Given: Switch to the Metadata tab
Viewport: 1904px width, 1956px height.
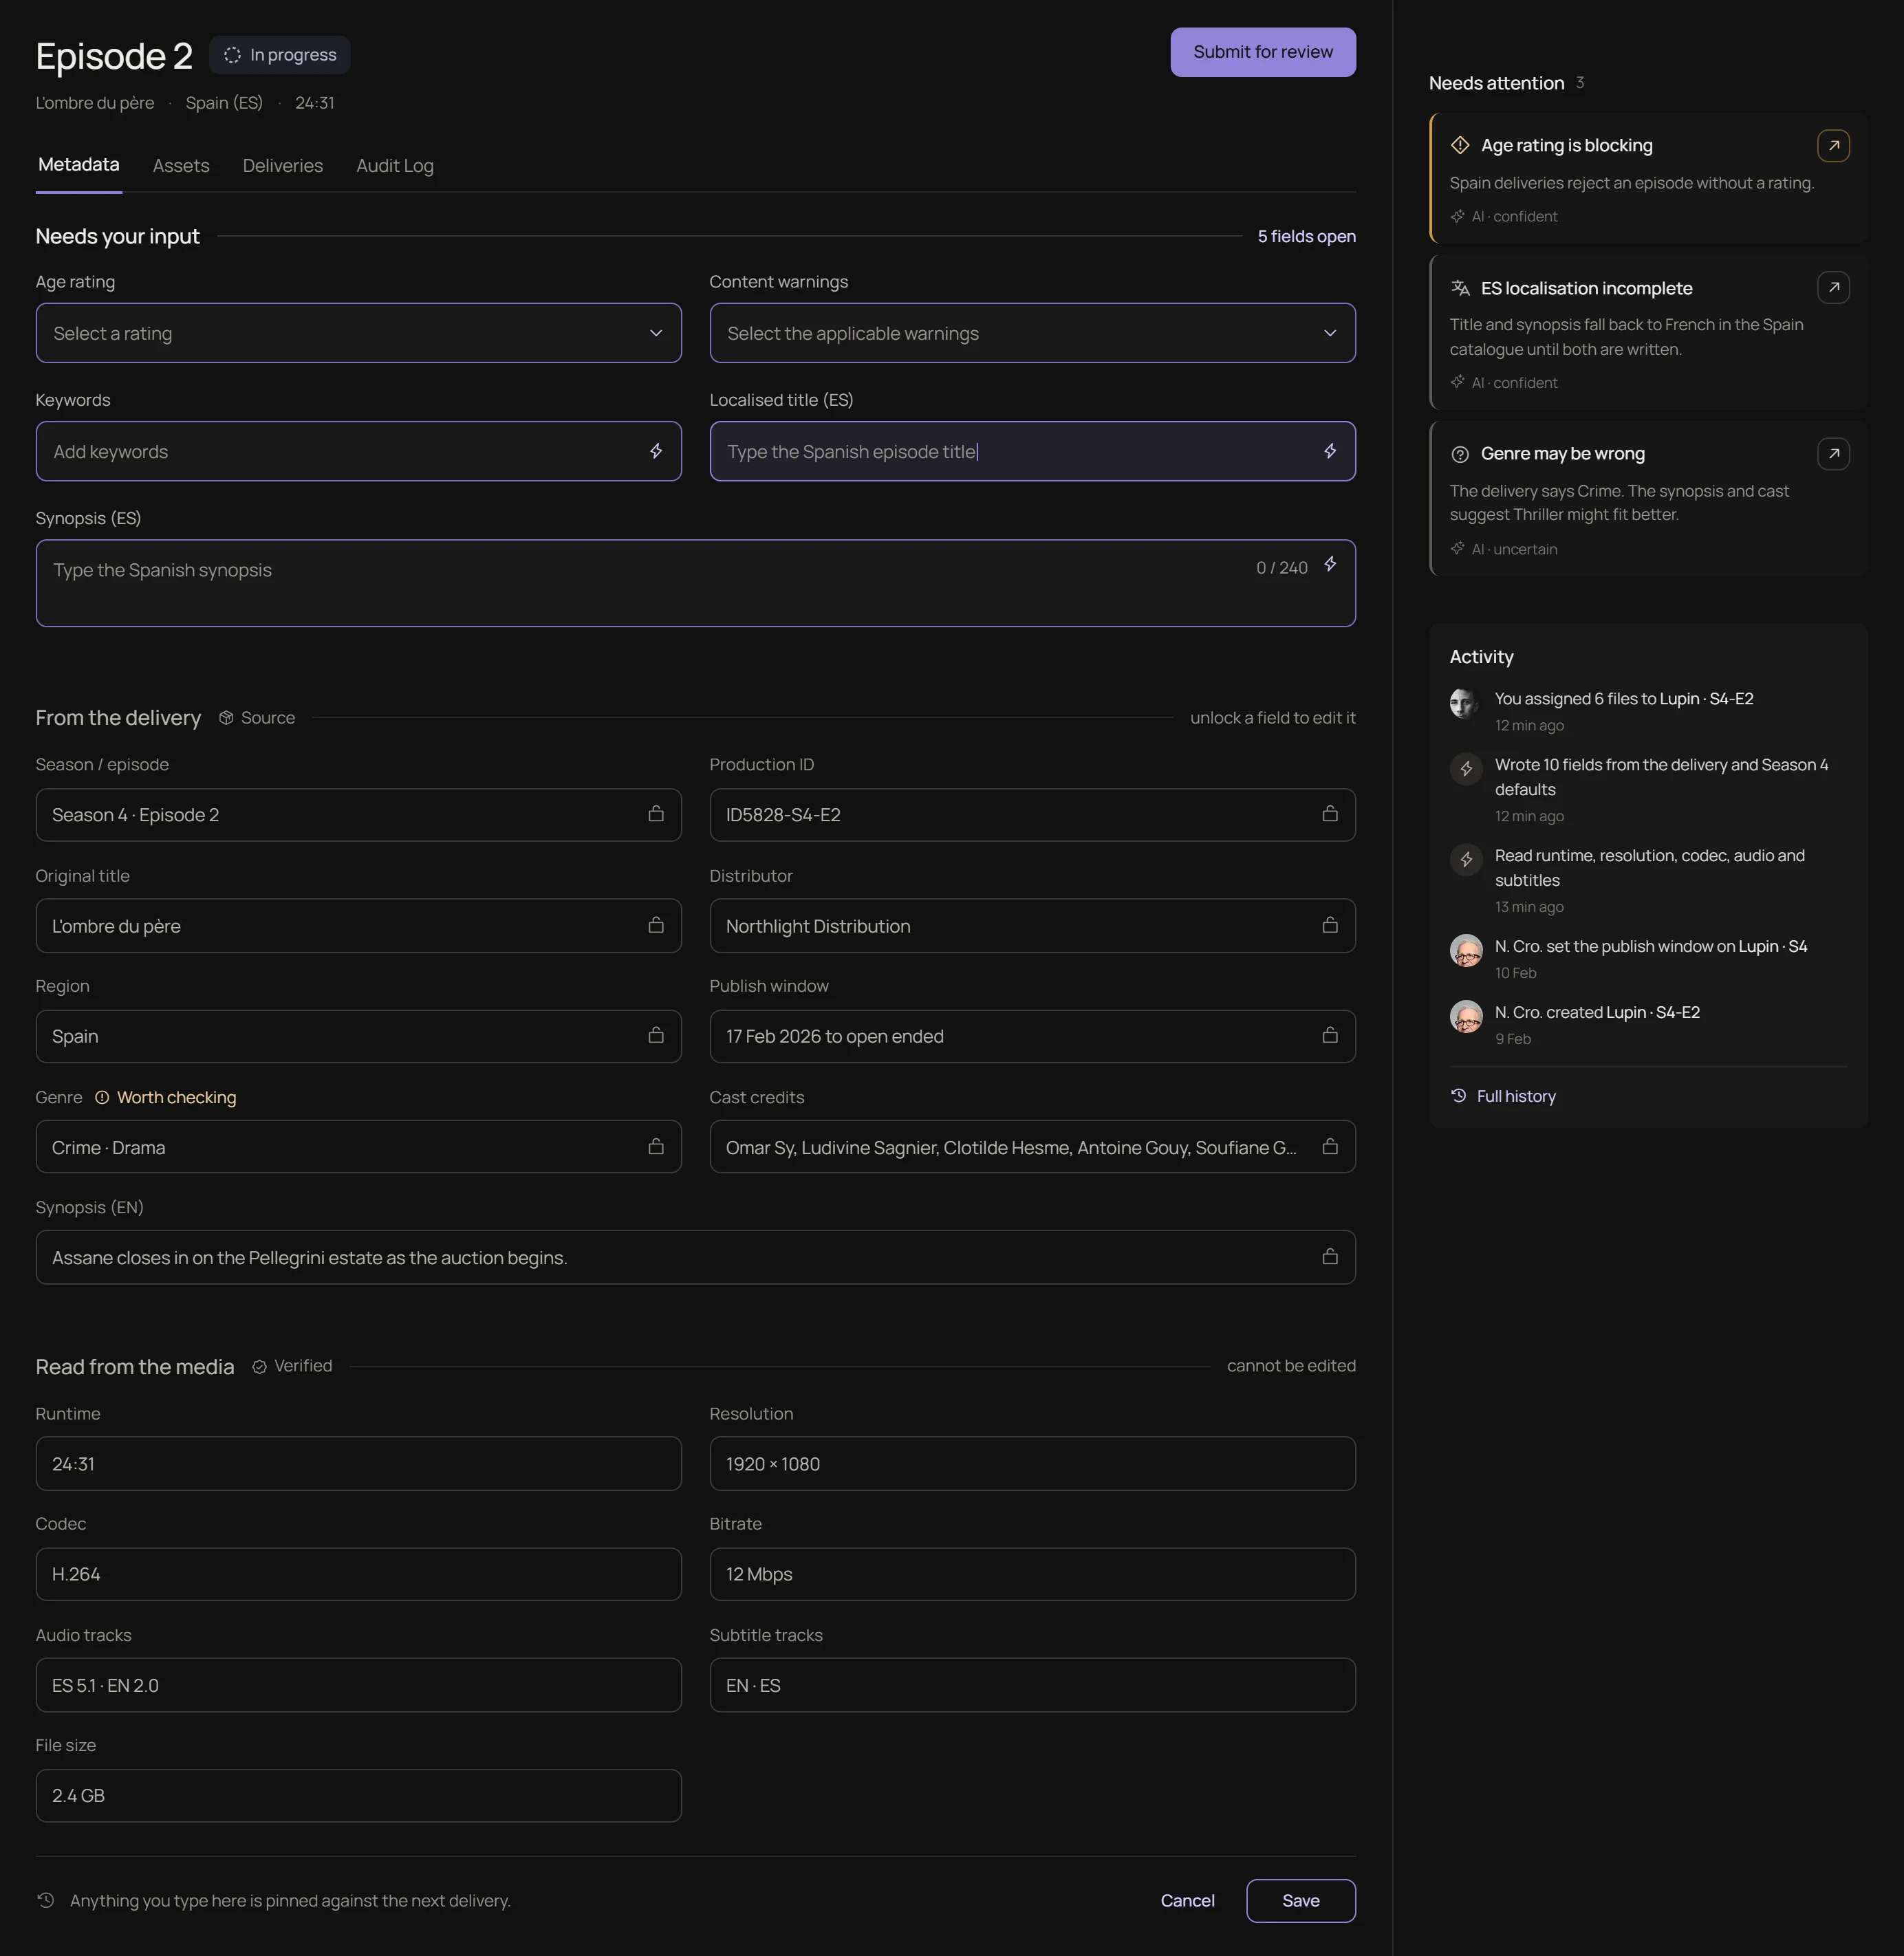Looking at the screenshot, I should pyautogui.click(x=79, y=165).
